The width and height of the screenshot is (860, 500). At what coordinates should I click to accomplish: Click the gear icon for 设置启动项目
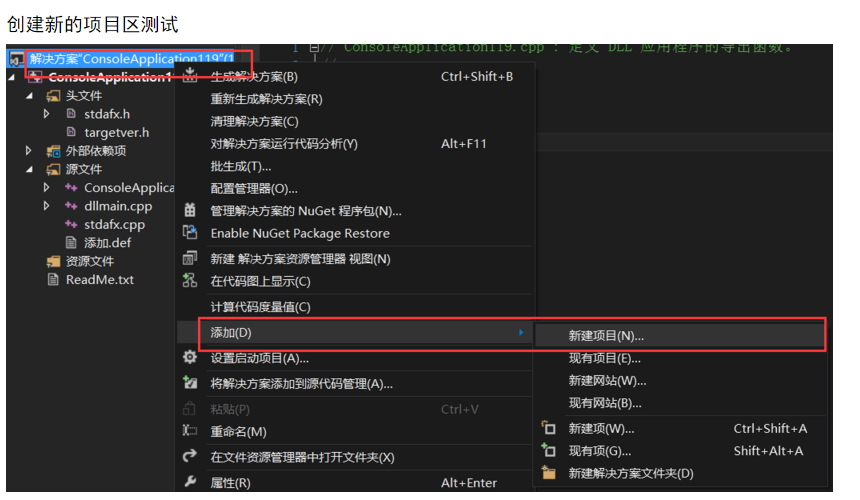(x=190, y=357)
